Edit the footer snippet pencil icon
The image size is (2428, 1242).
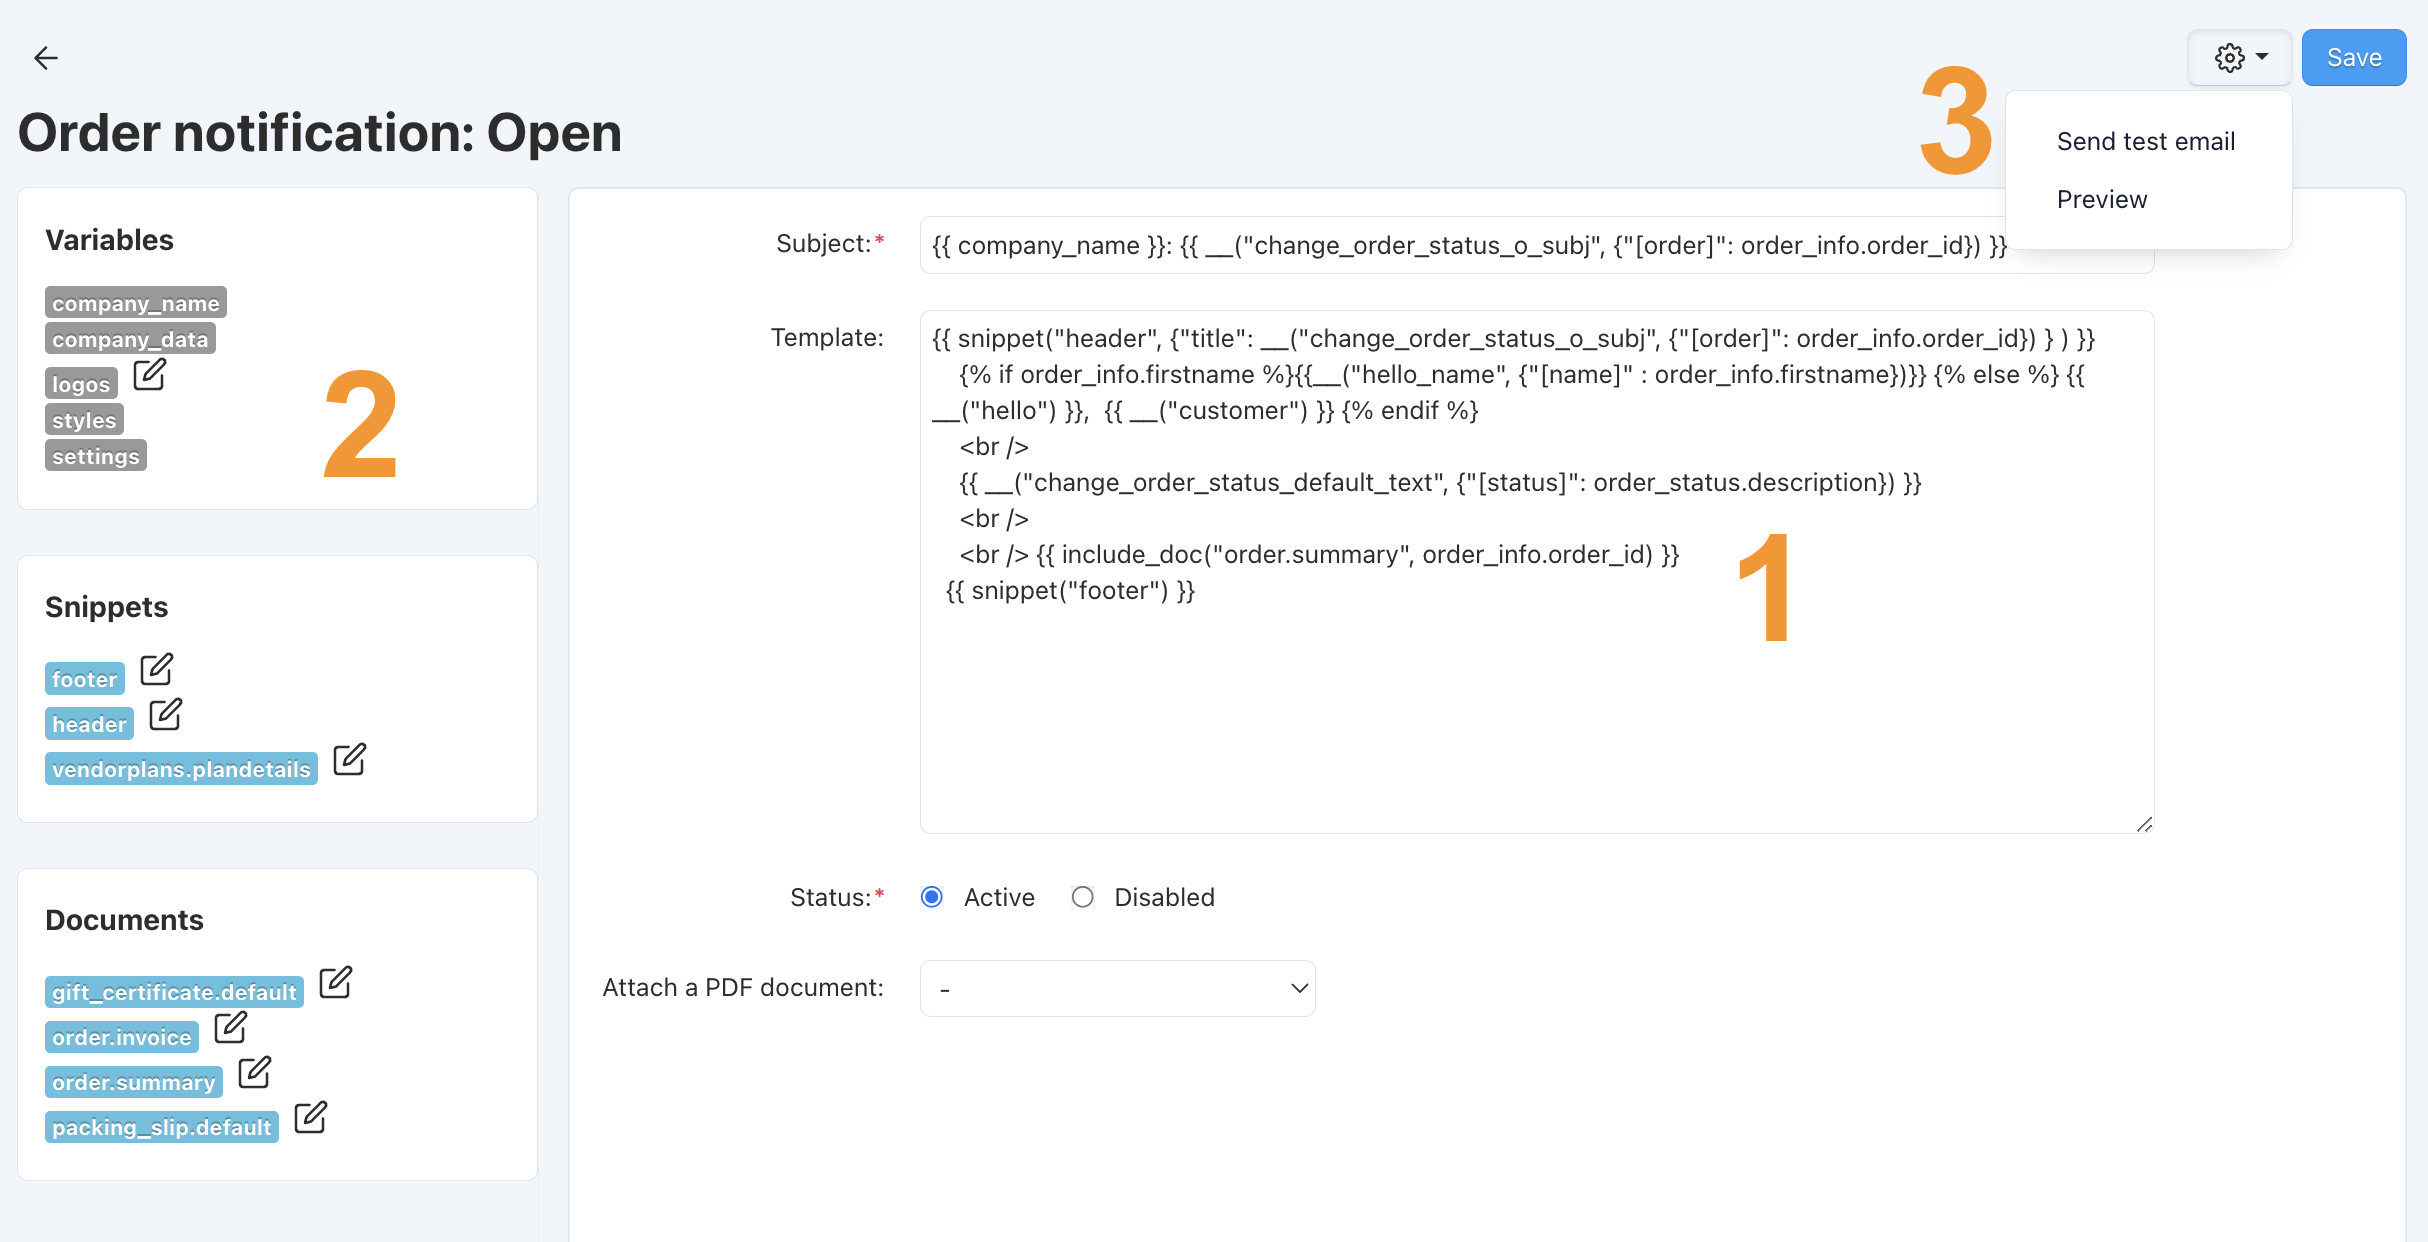157,669
